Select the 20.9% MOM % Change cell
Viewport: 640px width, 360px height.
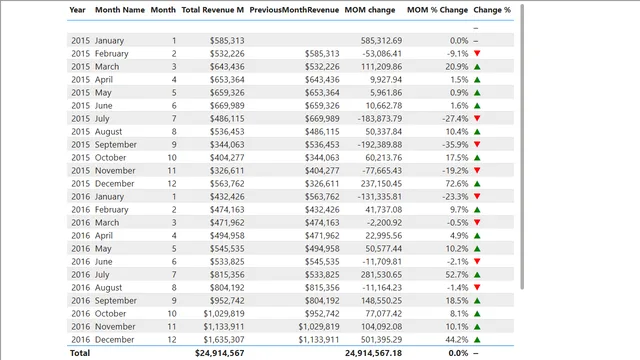(456, 67)
